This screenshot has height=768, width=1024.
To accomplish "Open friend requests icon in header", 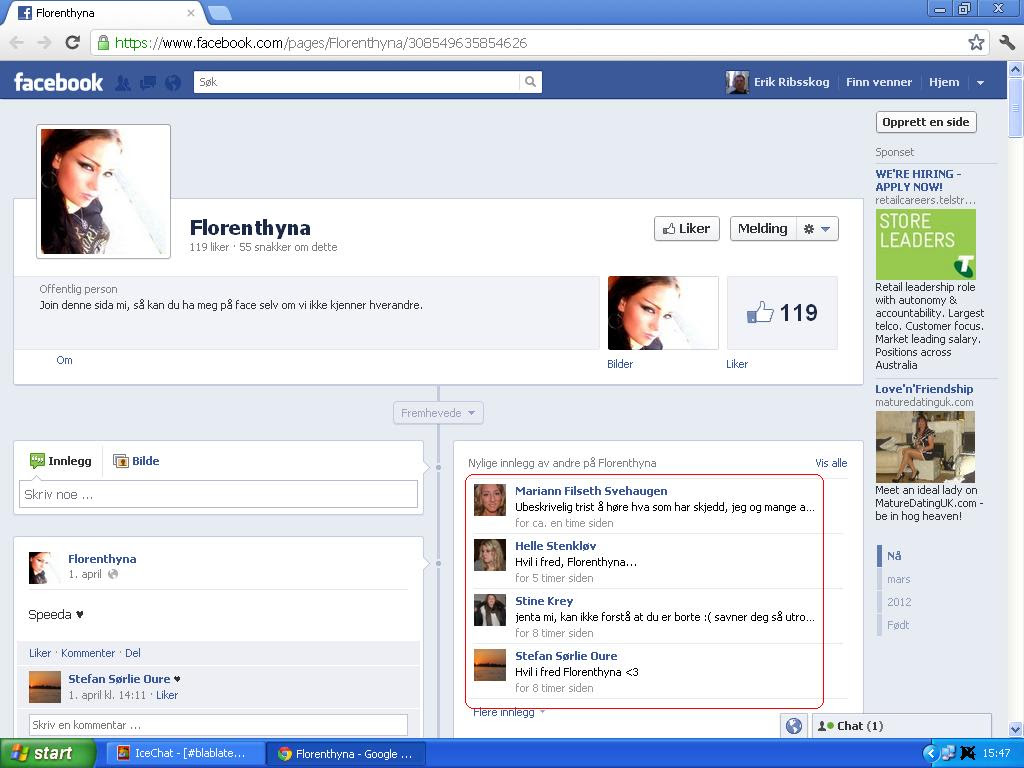I will point(123,83).
